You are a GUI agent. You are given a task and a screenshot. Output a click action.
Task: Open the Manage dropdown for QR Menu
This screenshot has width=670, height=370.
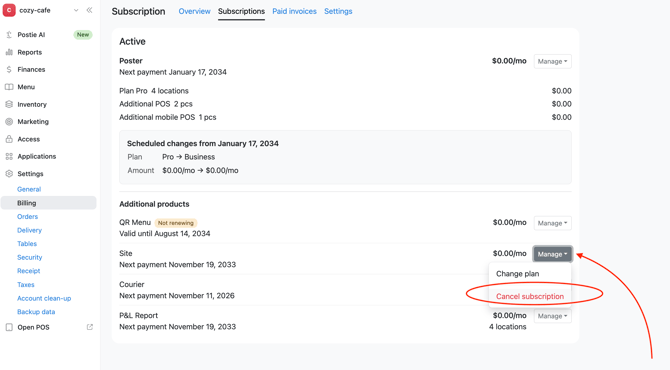(552, 223)
